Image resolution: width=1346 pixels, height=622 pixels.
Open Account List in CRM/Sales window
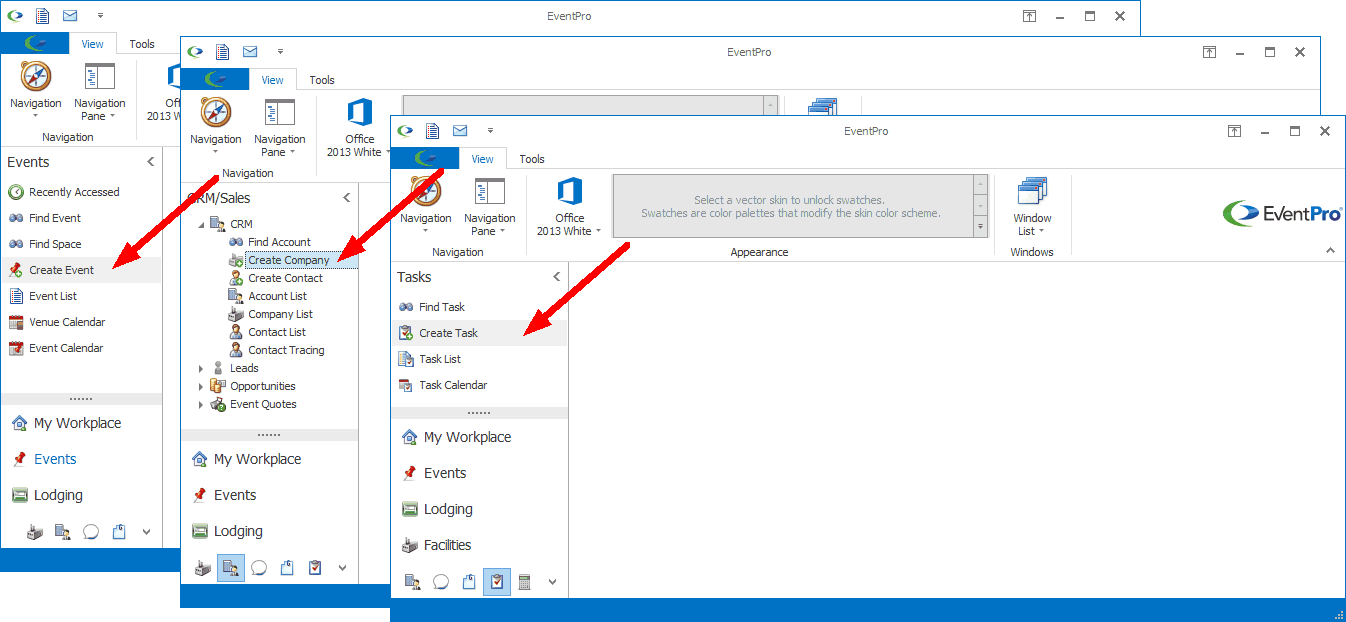point(277,296)
